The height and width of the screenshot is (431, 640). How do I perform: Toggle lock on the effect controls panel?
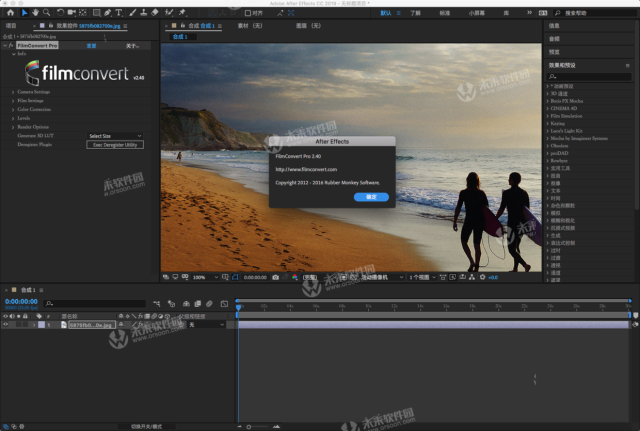[51, 26]
